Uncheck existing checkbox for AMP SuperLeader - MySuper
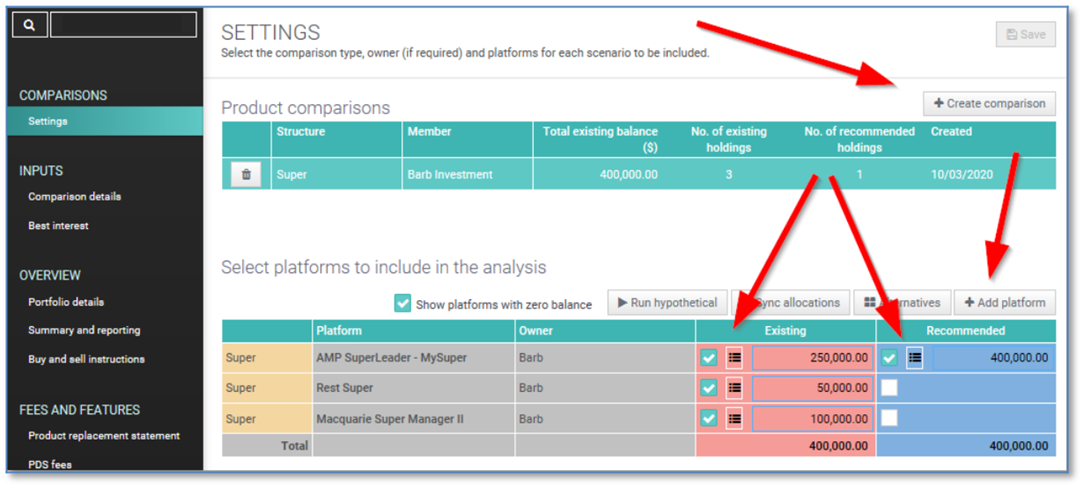Viewport: 1084px width, 488px height. pos(709,358)
